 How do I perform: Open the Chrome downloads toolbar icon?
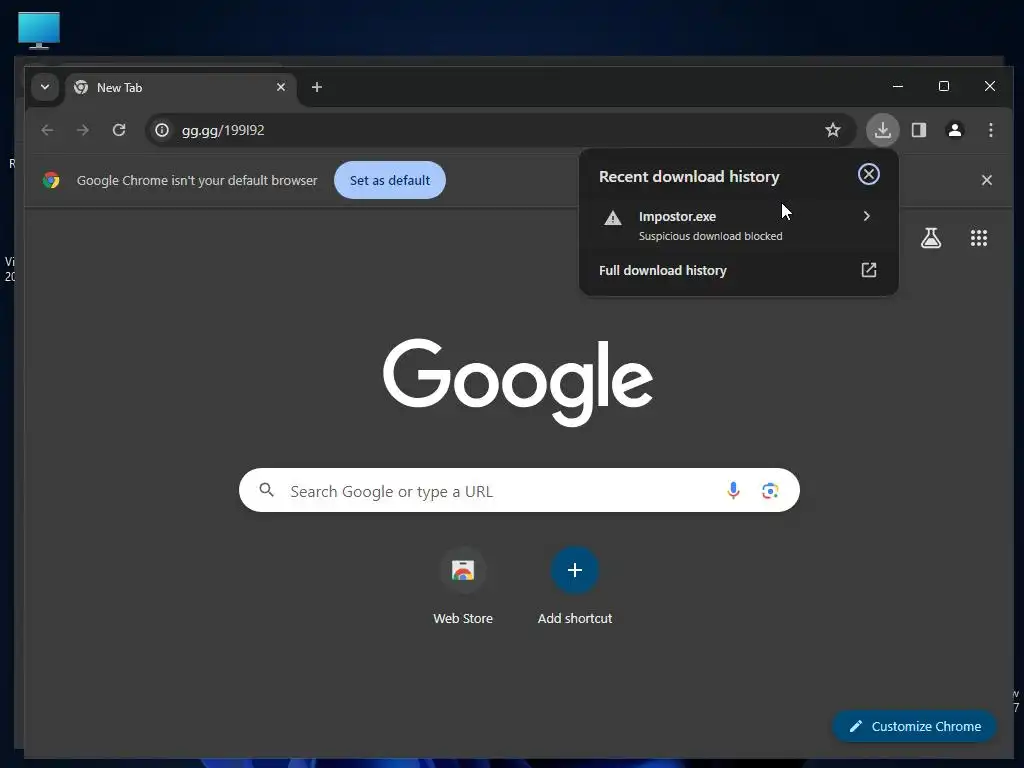pyautogui.click(x=882, y=130)
